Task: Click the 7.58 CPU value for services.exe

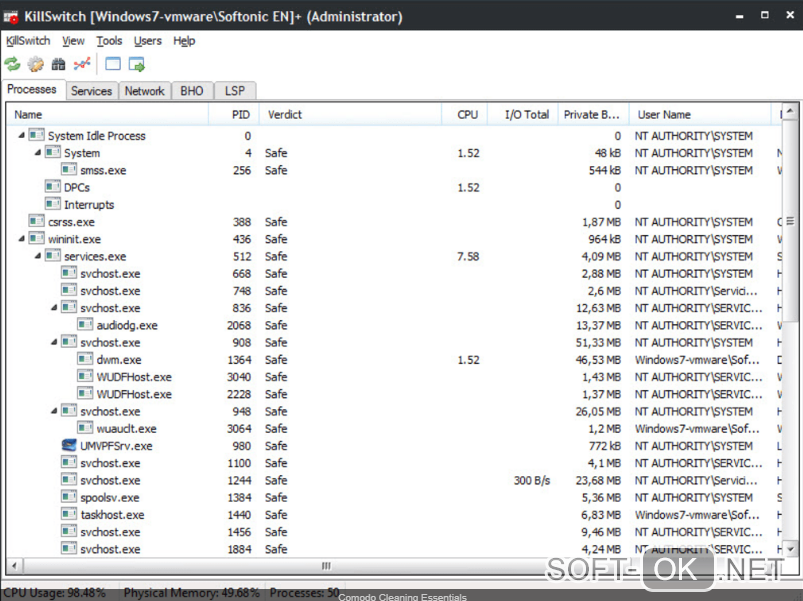Action: point(468,256)
